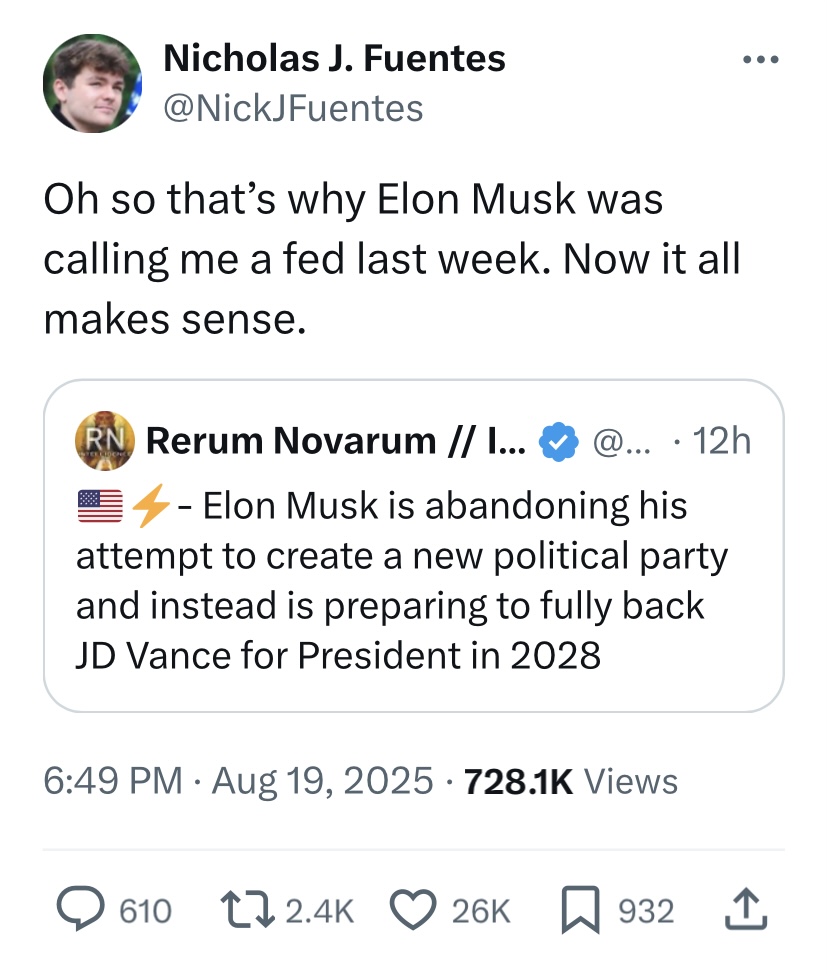Image resolution: width=827 pixels, height=974 pixels.
Task: Click the 610 replies count
Action: [x=145, y=911]
